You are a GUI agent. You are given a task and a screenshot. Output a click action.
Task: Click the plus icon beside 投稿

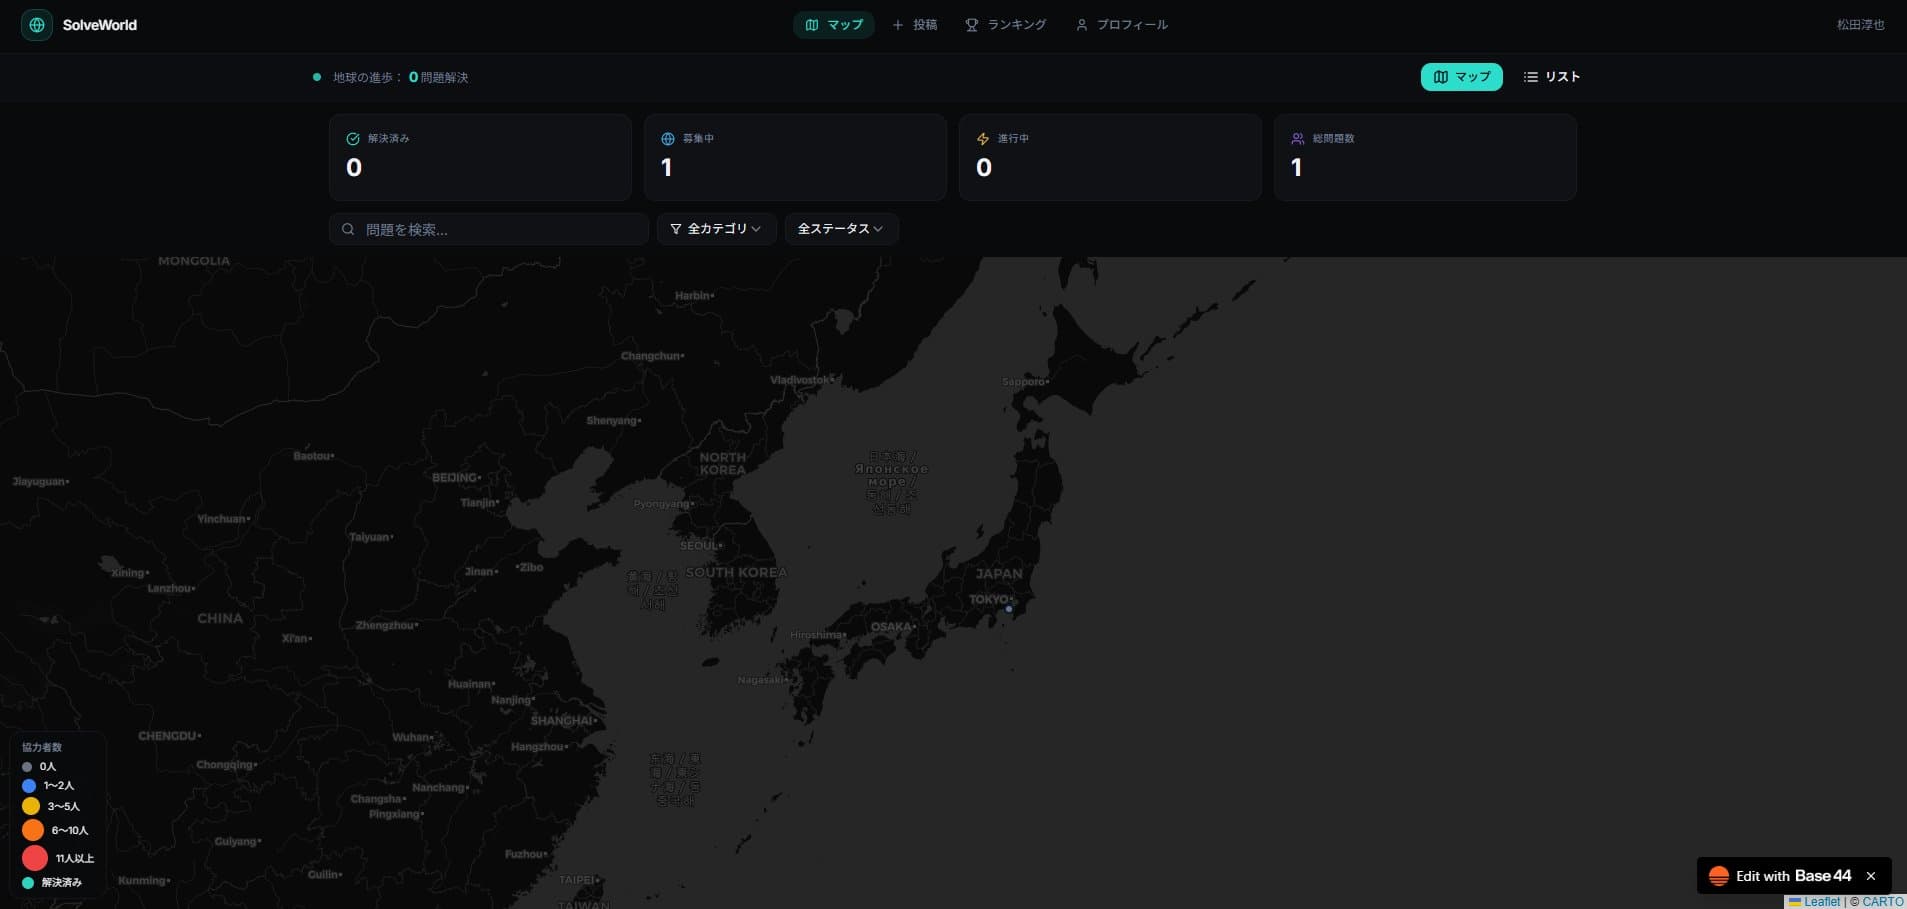point(898,25)
